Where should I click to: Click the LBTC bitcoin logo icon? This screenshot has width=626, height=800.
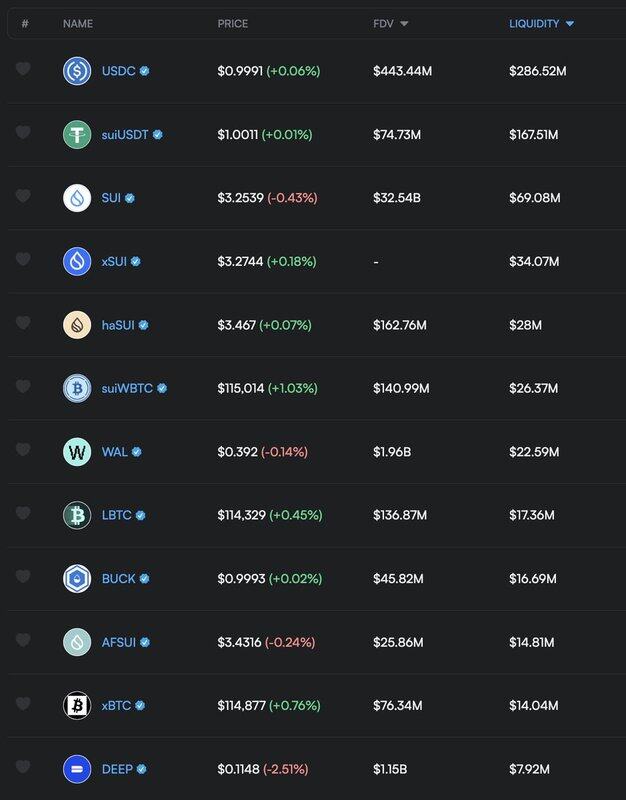coord(77,515)
